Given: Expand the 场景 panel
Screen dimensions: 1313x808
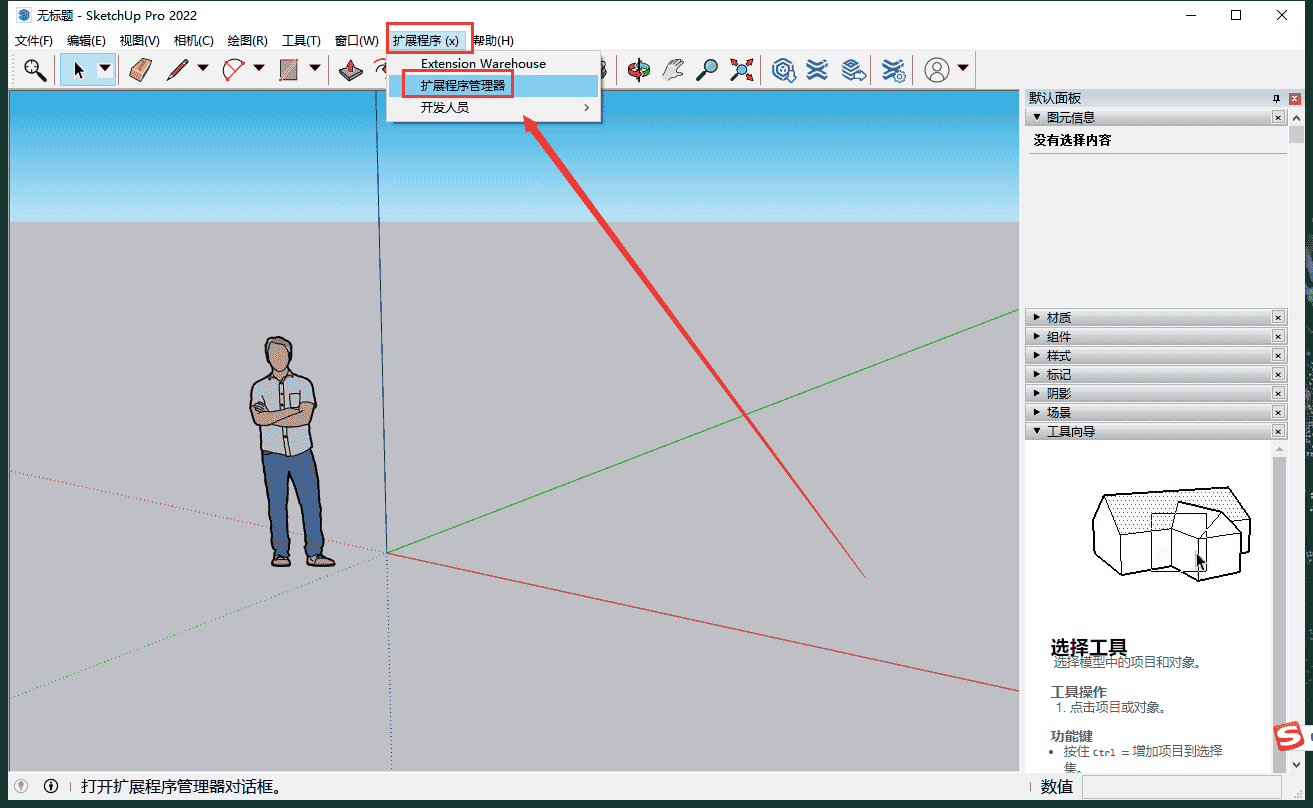Looking at the screenshot, I should (x=1037, y=413).
